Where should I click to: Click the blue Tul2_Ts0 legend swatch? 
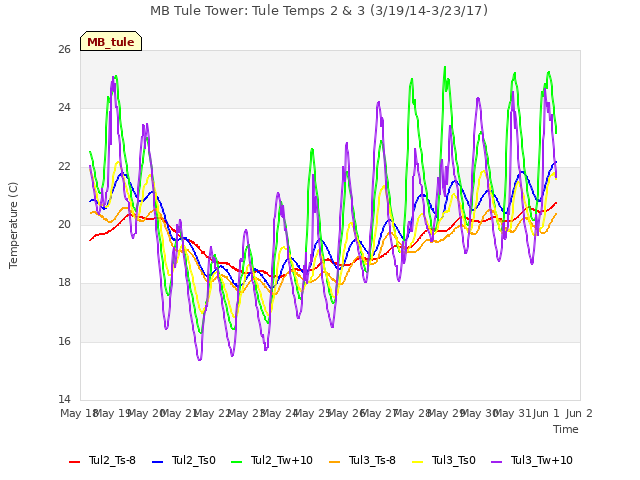tap(157, 462)
